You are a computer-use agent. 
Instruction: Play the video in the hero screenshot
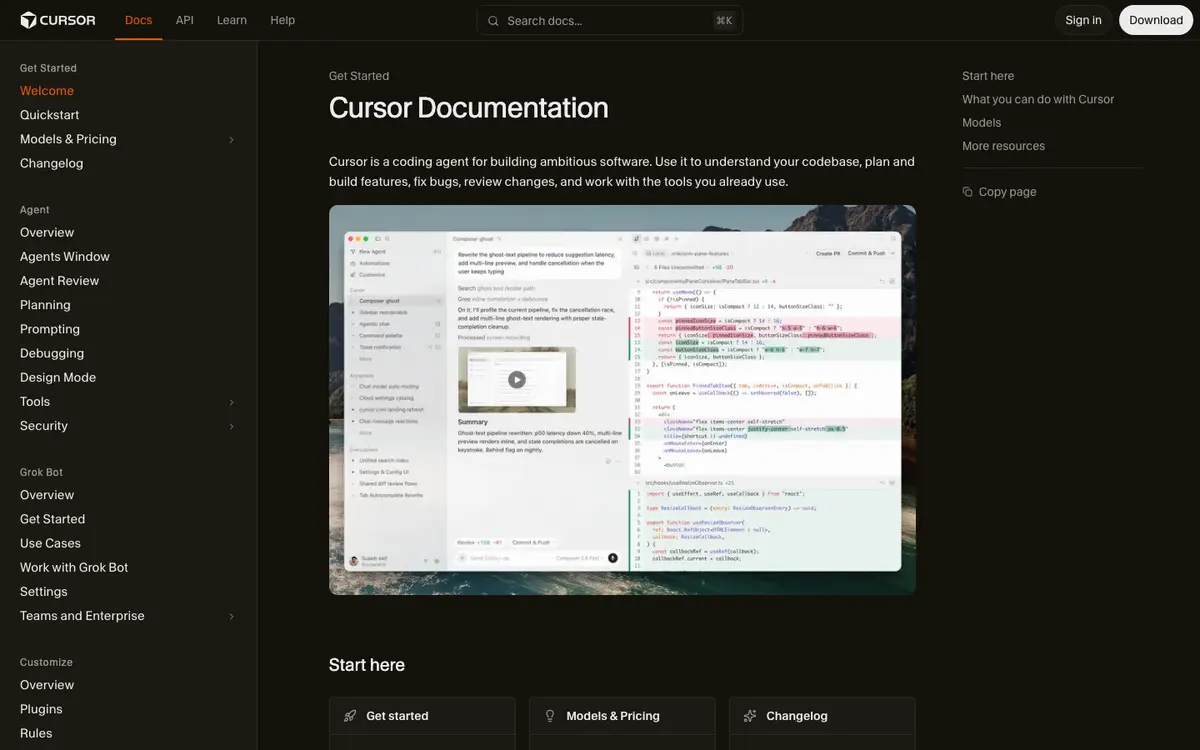(x=516, y=379)
